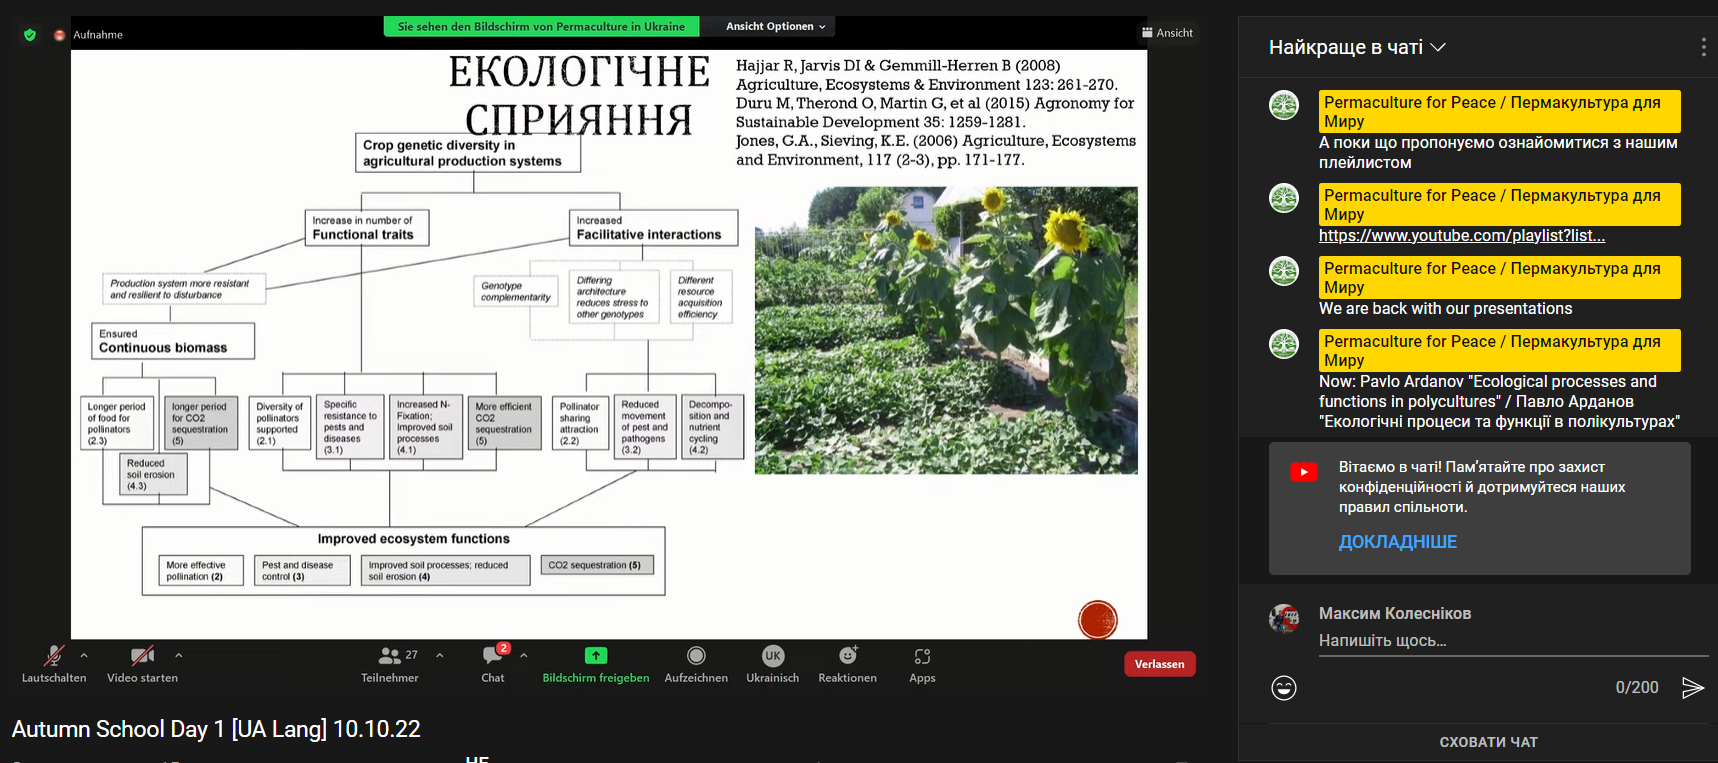This screenshot has width=1718, height=763.
Task: Click the 0/200 character counter
Action: coord(1637,688)
